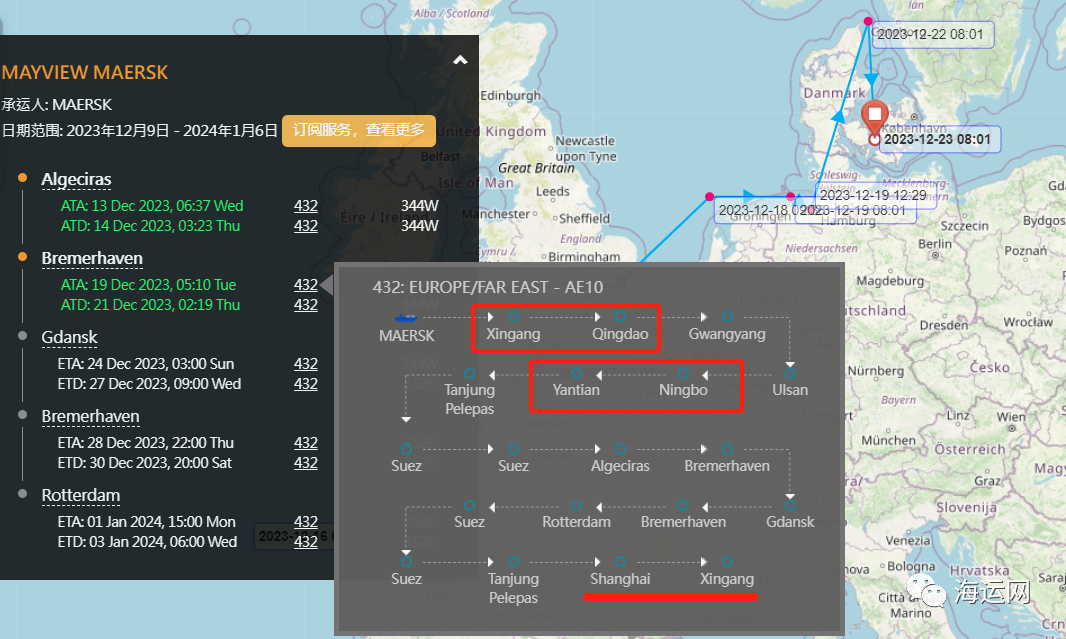Click voyage number 344W on Algeciras ATA row
This screenshot has width=1066, height=639.
point(419,205)
